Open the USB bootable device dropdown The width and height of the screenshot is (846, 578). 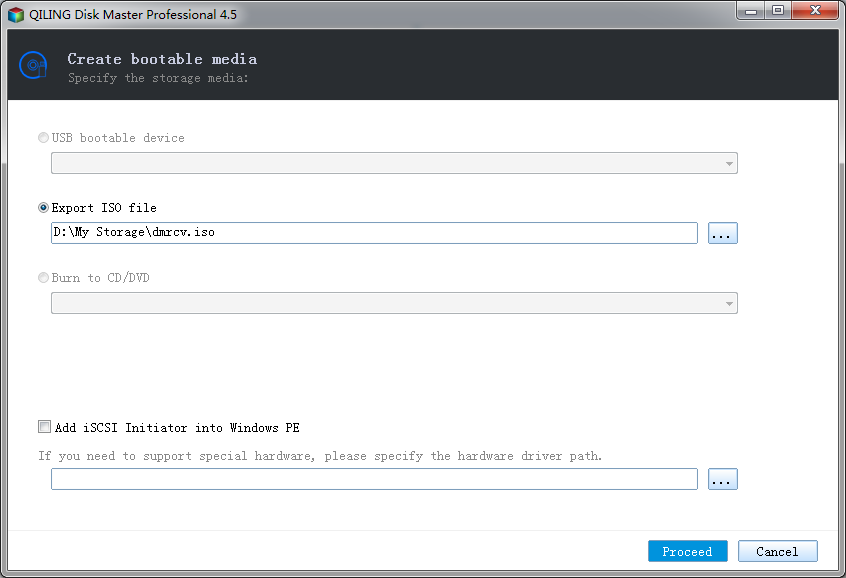point(394,163)
